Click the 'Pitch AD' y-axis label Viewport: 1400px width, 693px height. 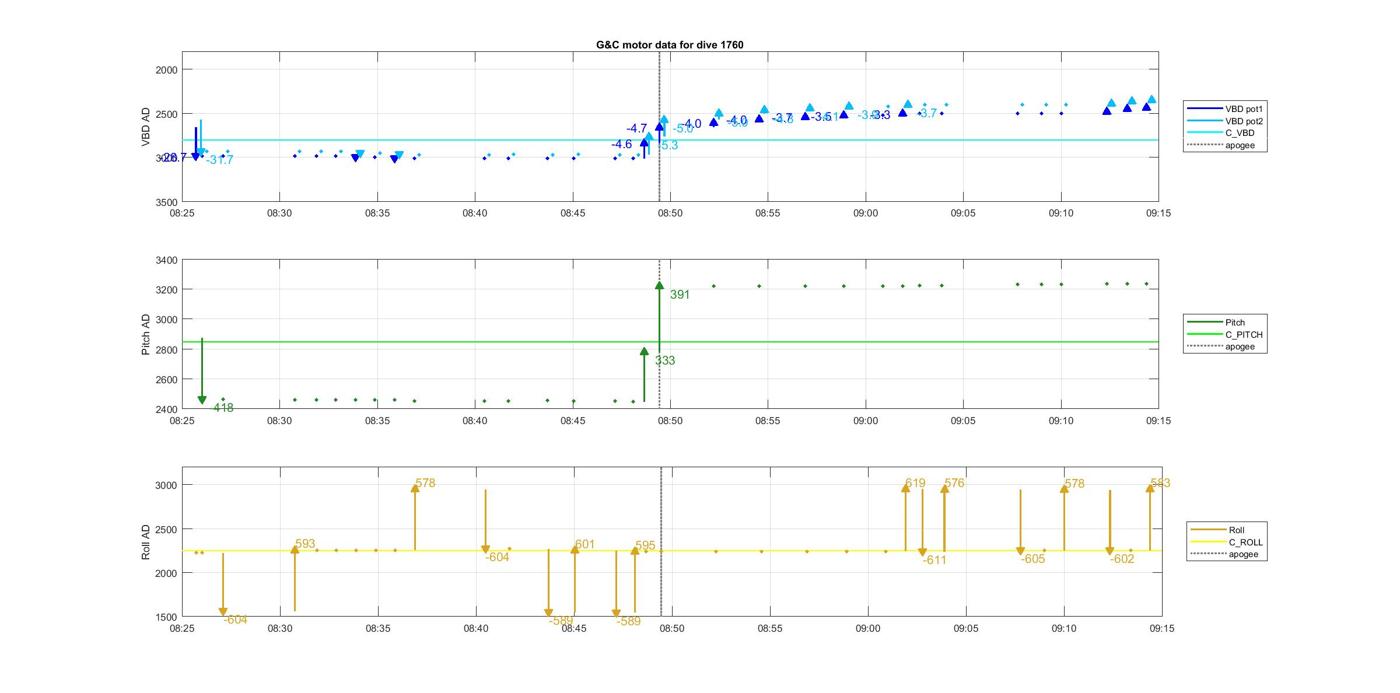146,335
